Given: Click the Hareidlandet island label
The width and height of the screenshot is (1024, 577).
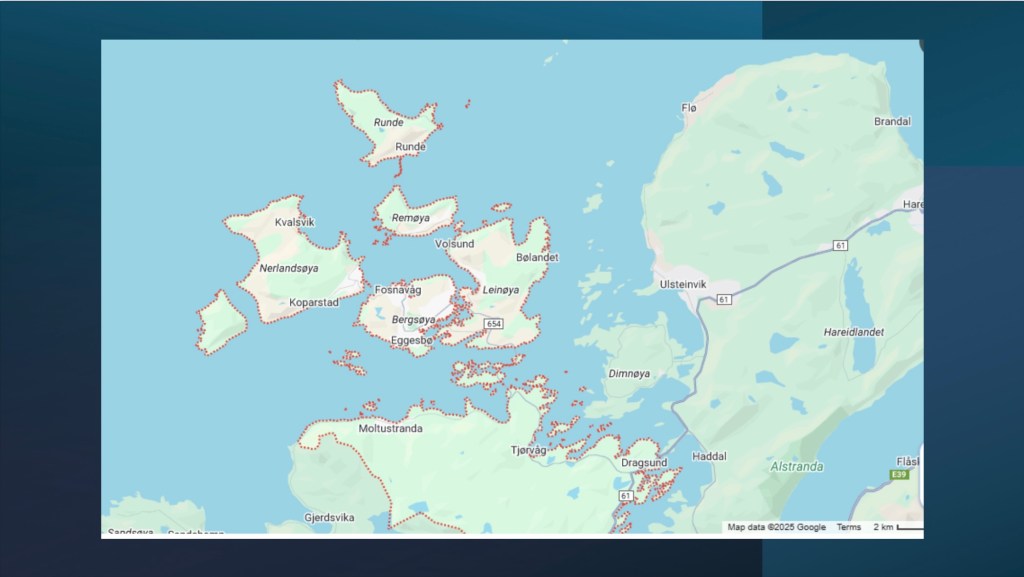Looking at the screenshot, I should click(x=855, y=329).
